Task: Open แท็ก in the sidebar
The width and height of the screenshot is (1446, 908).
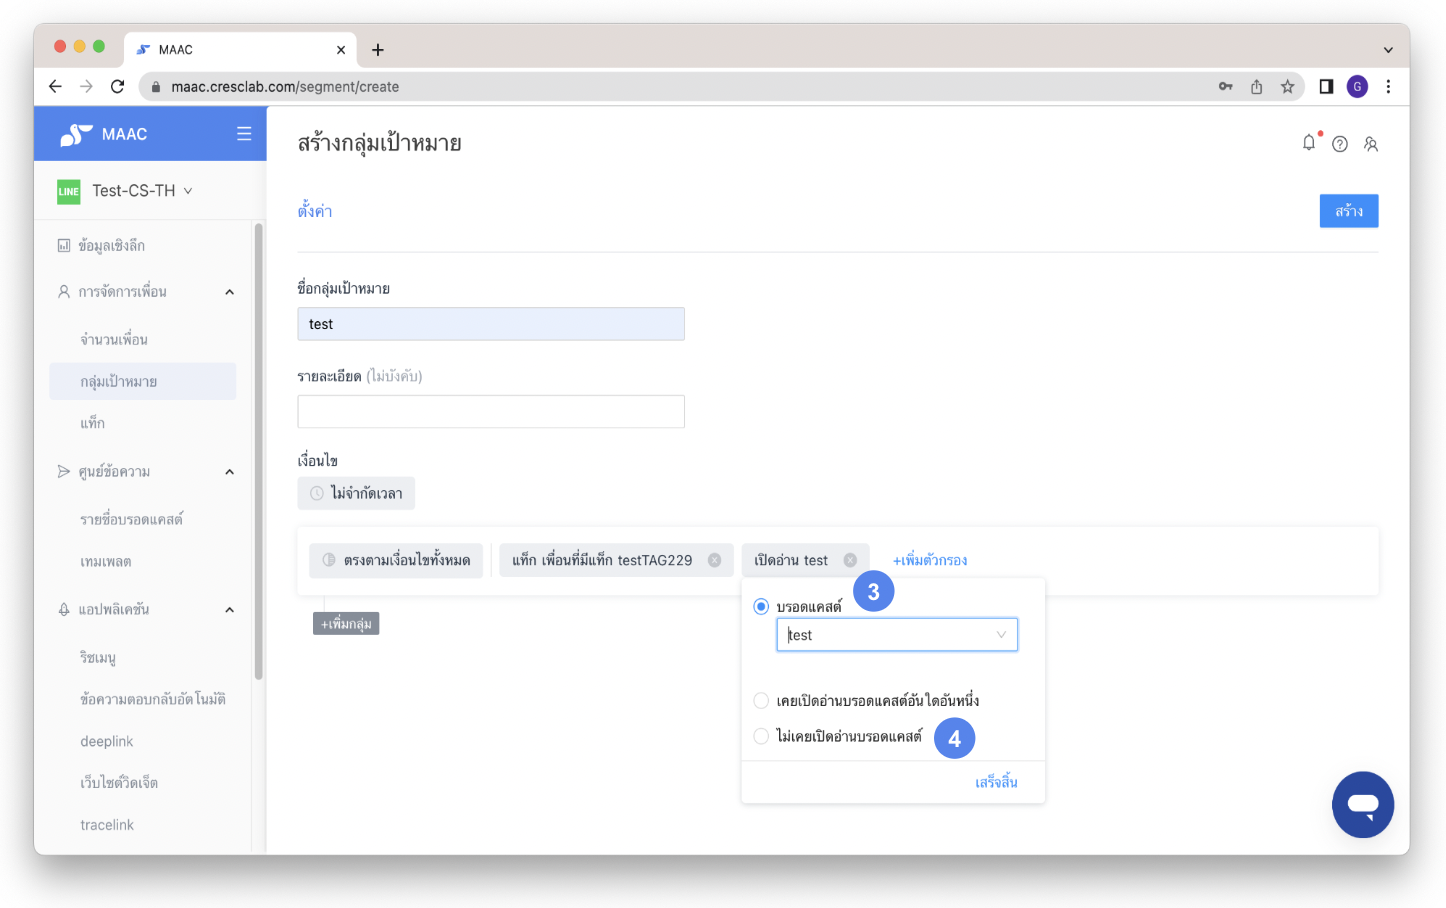Action: [x=93, y=424]
